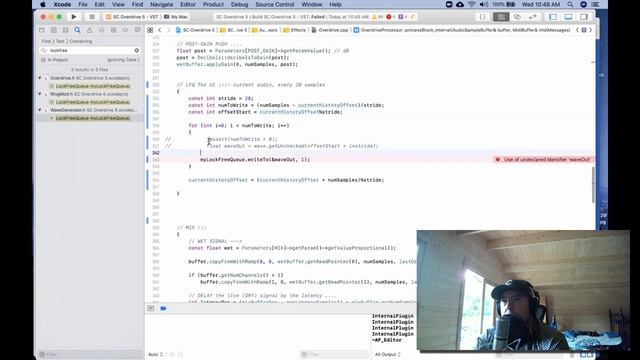Open the My Mac destination selector
The width and height of the screenshot is (640, 360).
tap(176, 17)
